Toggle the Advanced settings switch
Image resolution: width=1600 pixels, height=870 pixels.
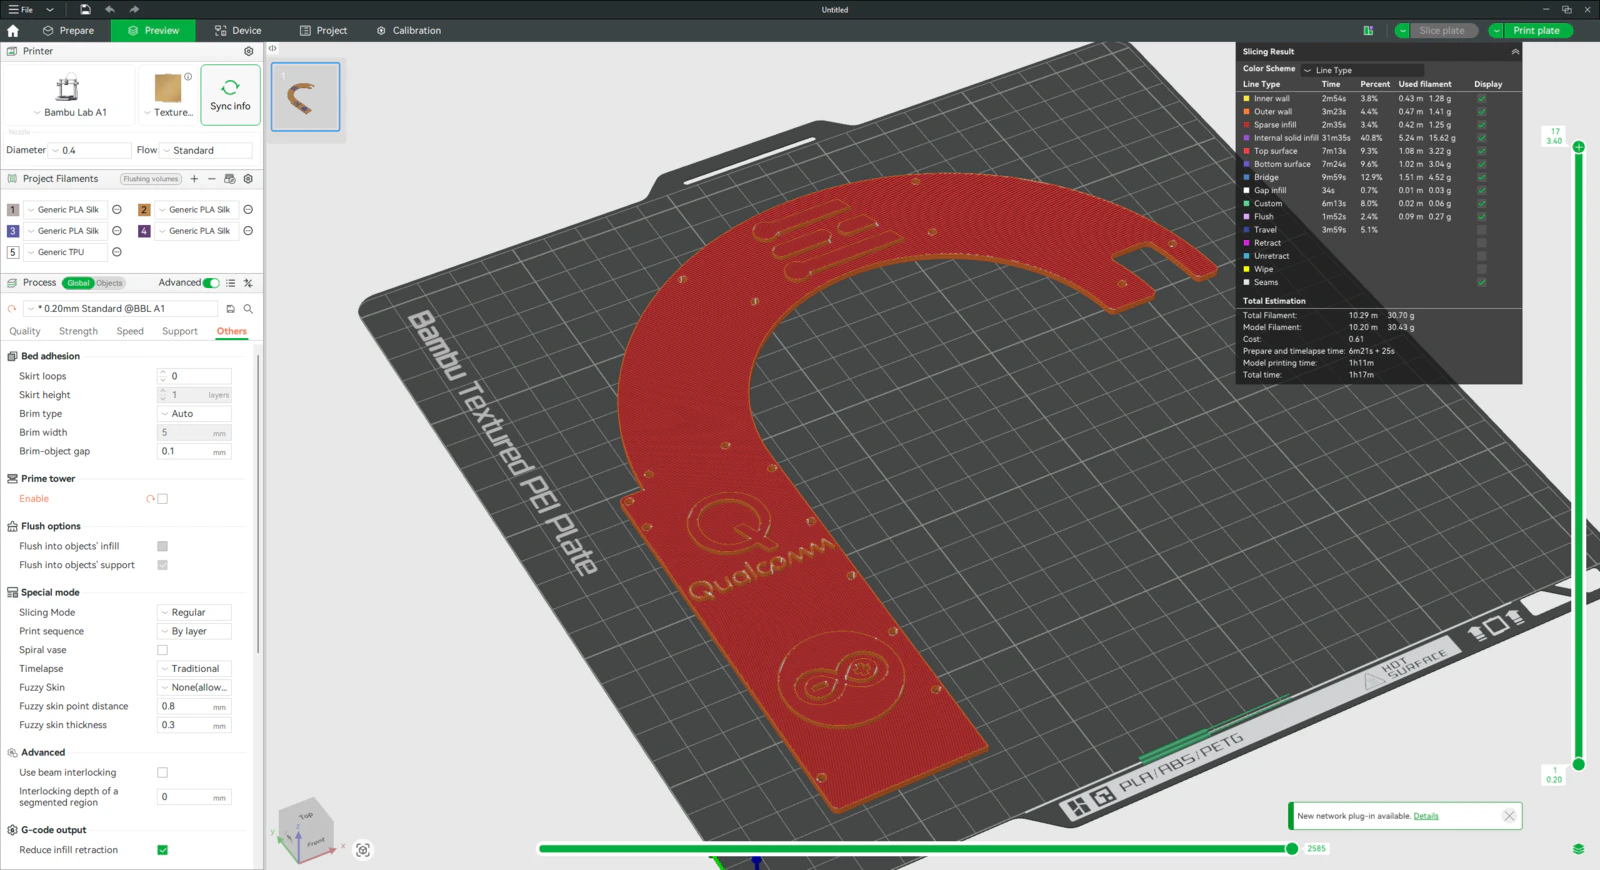211,283
